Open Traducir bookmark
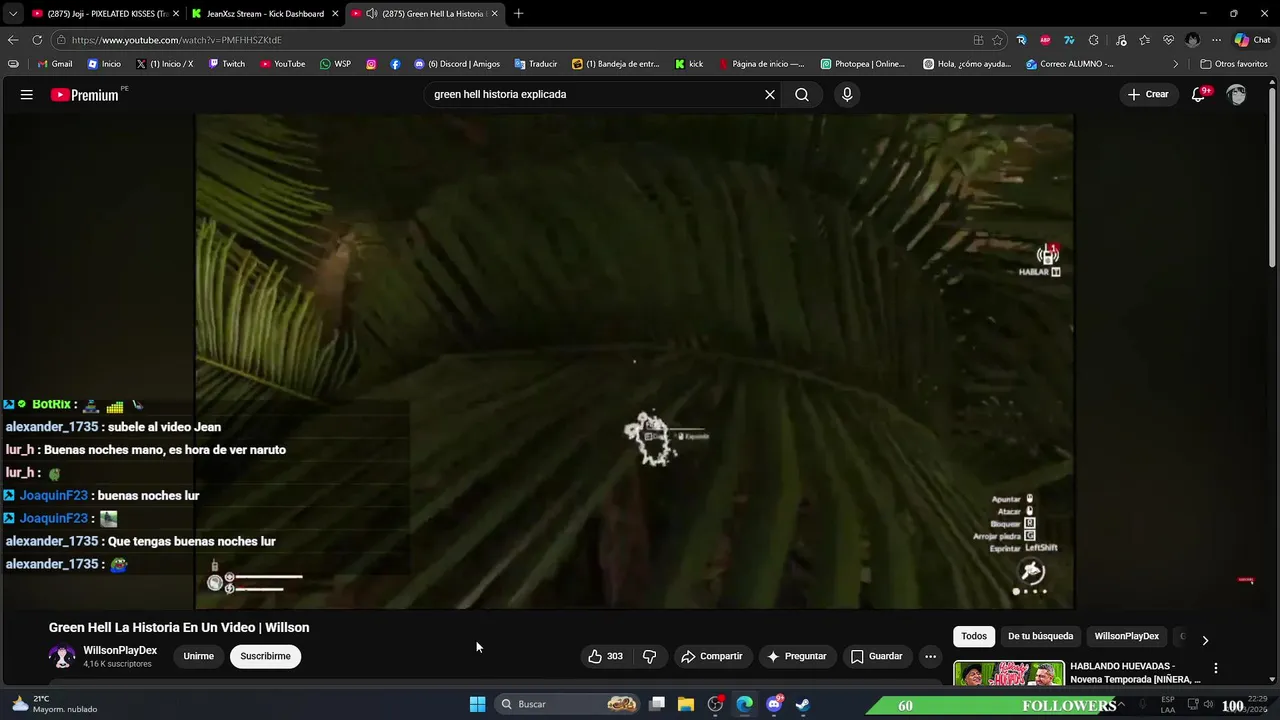Screen dimensions: 1280x720 coord(536,64)
